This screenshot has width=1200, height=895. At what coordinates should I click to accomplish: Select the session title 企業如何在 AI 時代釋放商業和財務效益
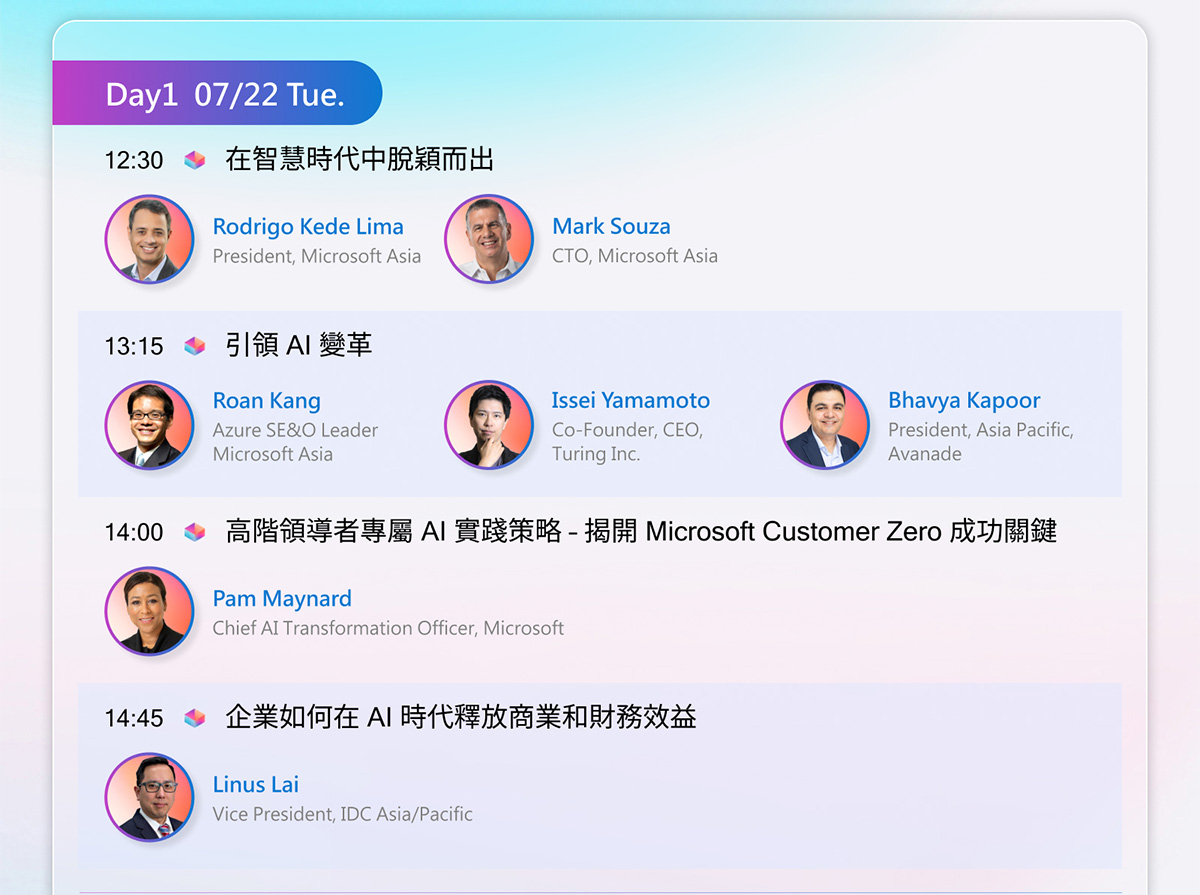(461, 717)
